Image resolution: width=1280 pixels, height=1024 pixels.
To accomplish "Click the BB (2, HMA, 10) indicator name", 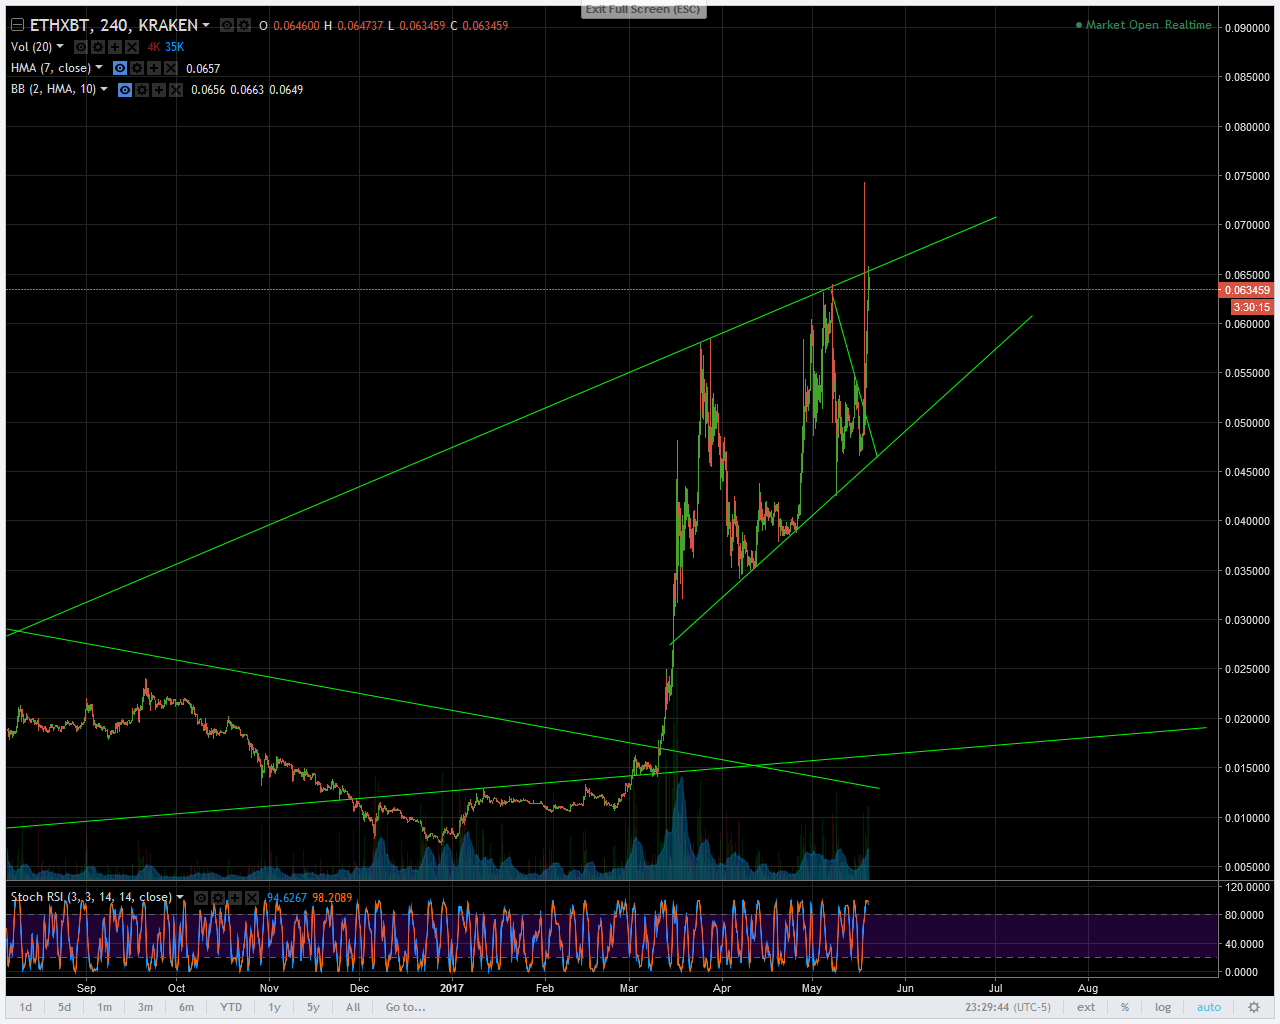I will (x=54, y=90).
